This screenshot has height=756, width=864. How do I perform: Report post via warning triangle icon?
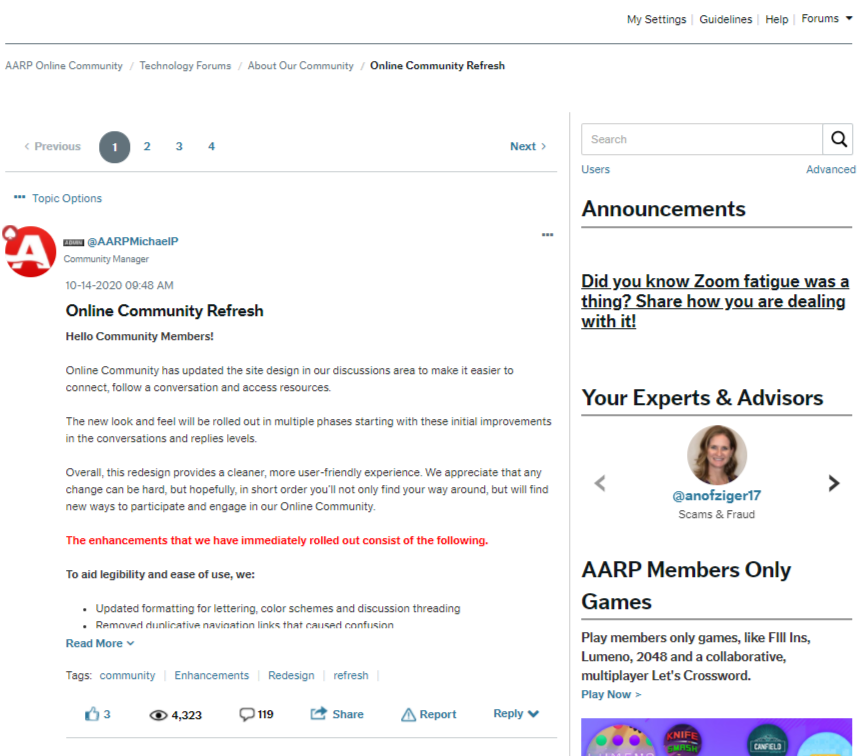(408, 714)
